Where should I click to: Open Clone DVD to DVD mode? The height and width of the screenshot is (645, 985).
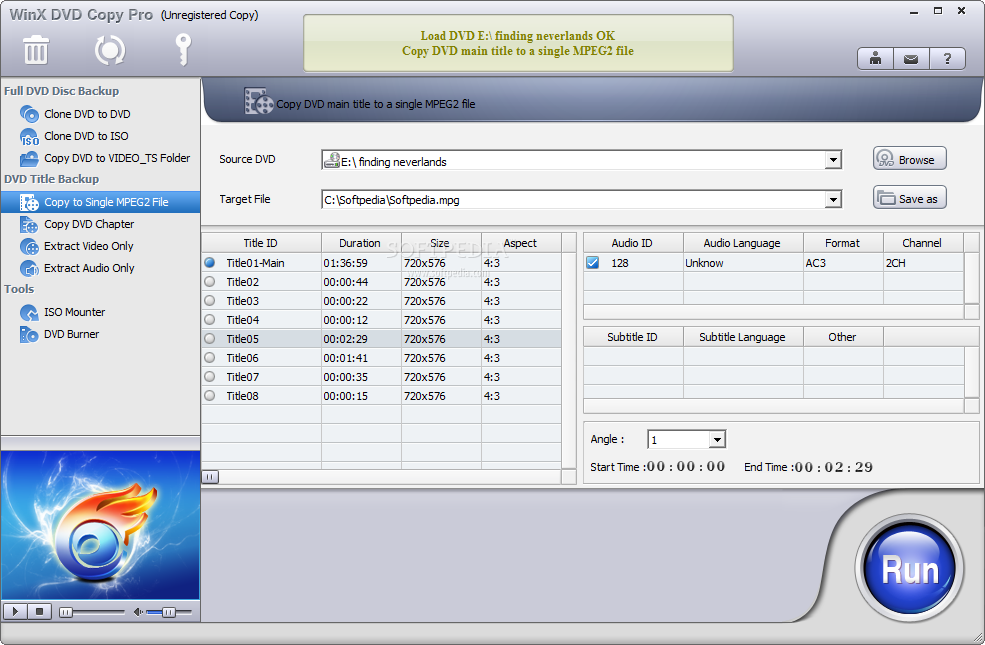[87, 114]
